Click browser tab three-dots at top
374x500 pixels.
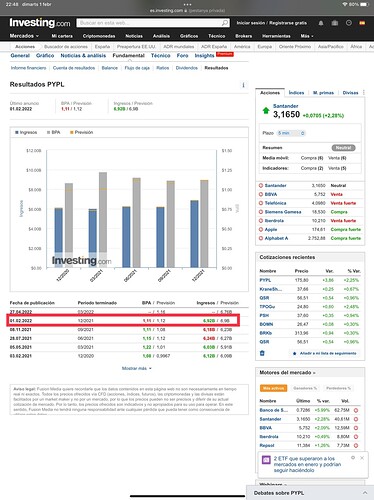(187, 5)
